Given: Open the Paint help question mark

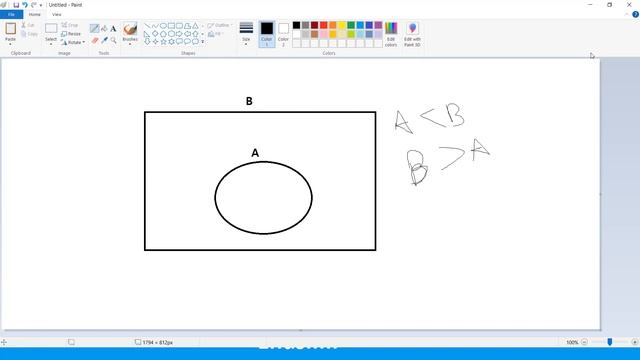Looking at the screenshot, I should point(635,14).
